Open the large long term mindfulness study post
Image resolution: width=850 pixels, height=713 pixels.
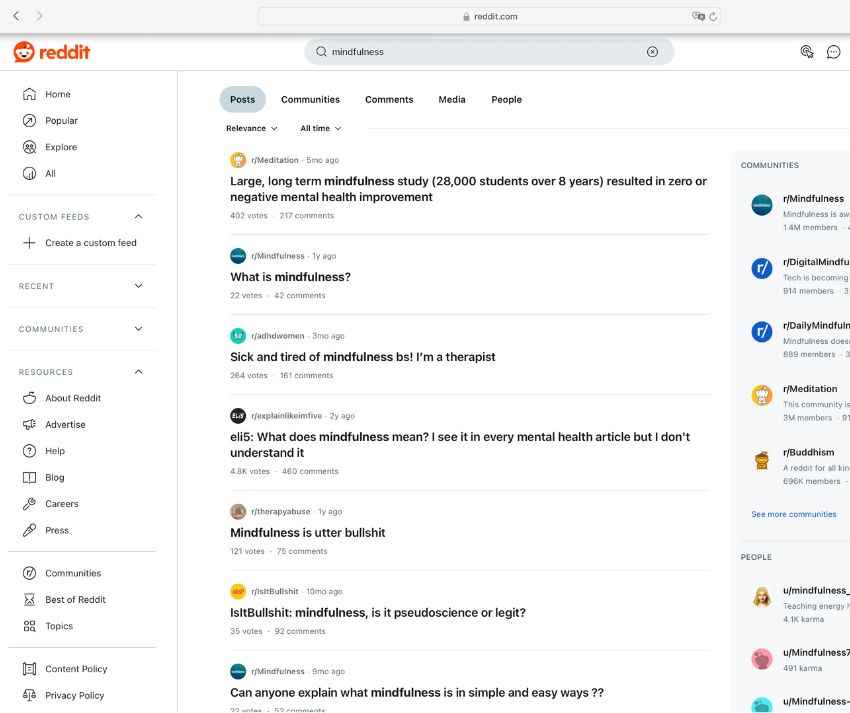[468, 189]
